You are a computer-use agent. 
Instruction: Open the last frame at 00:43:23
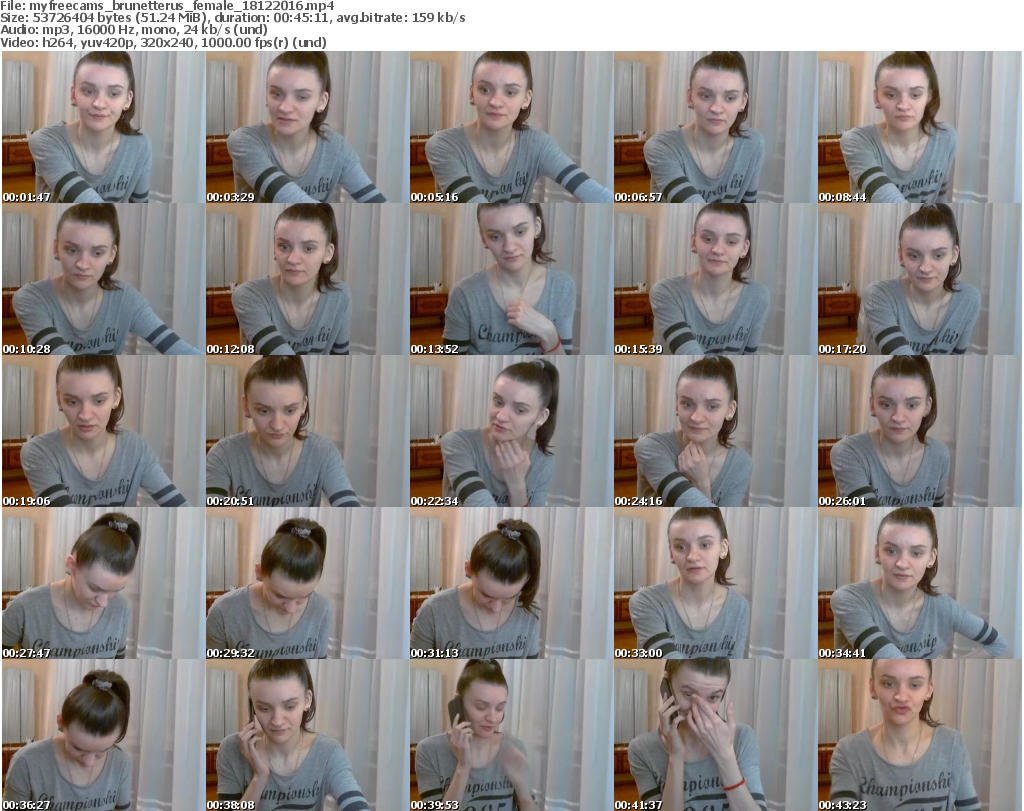click(x=919, y=735)
